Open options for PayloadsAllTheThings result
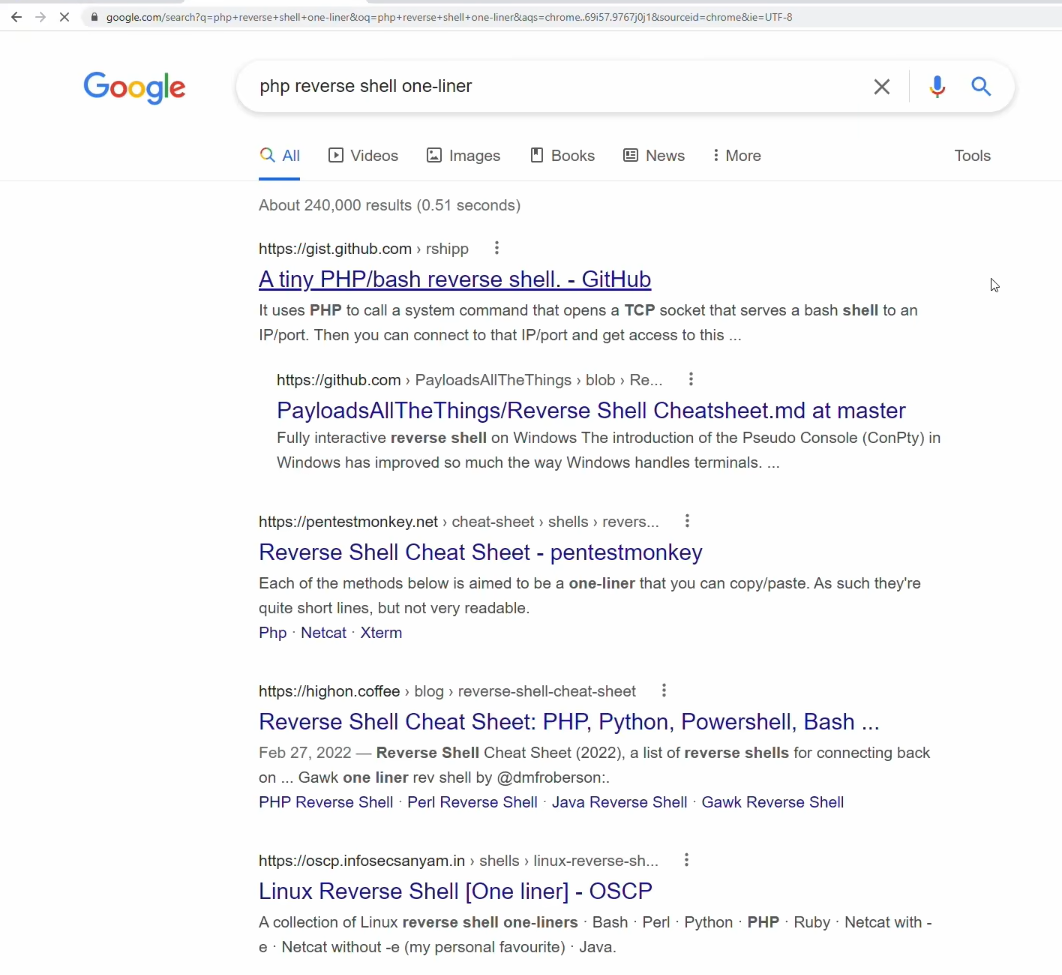Screen dimensions: 1062x975 click(x=691, y=379)
